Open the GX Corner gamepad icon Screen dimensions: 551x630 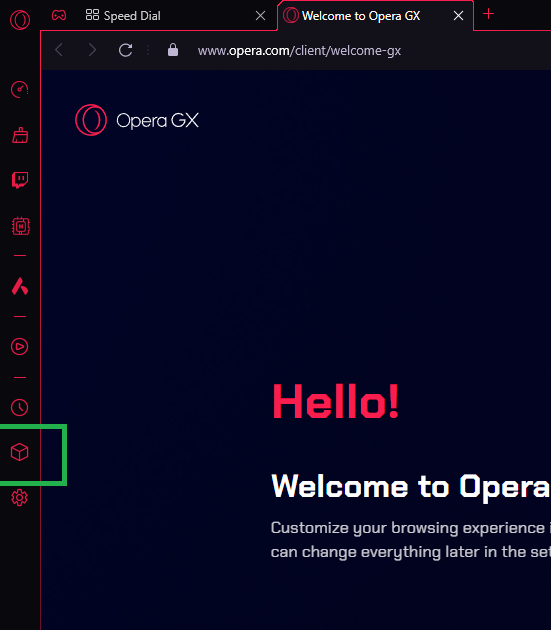click(x=59, y=15)
